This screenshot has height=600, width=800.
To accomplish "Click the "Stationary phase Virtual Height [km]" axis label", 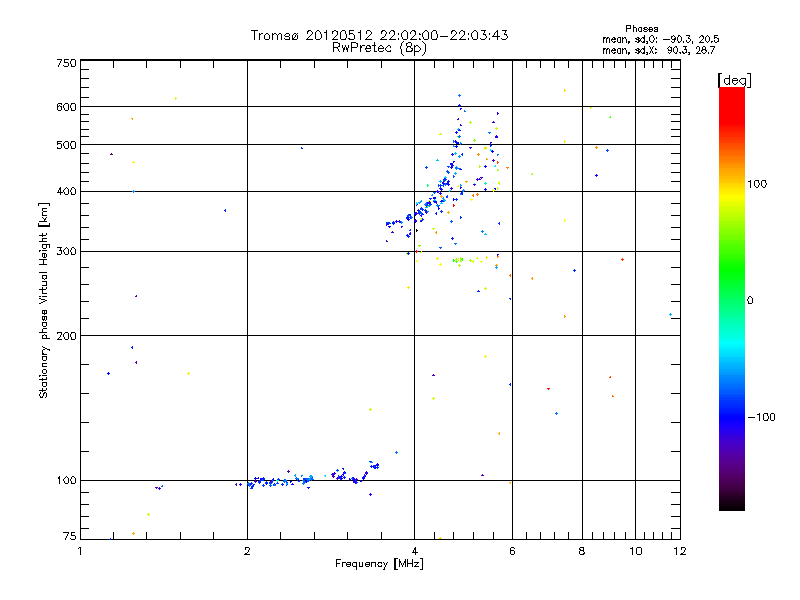I will (44, 301).
